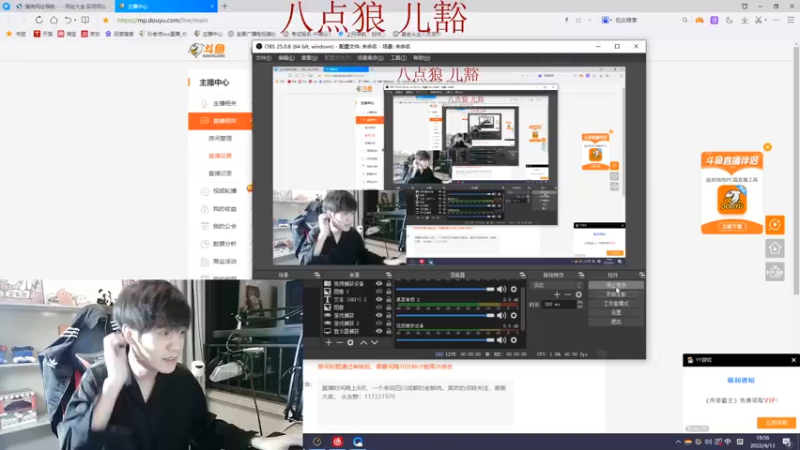Reload the browser page

coord(39,20)
